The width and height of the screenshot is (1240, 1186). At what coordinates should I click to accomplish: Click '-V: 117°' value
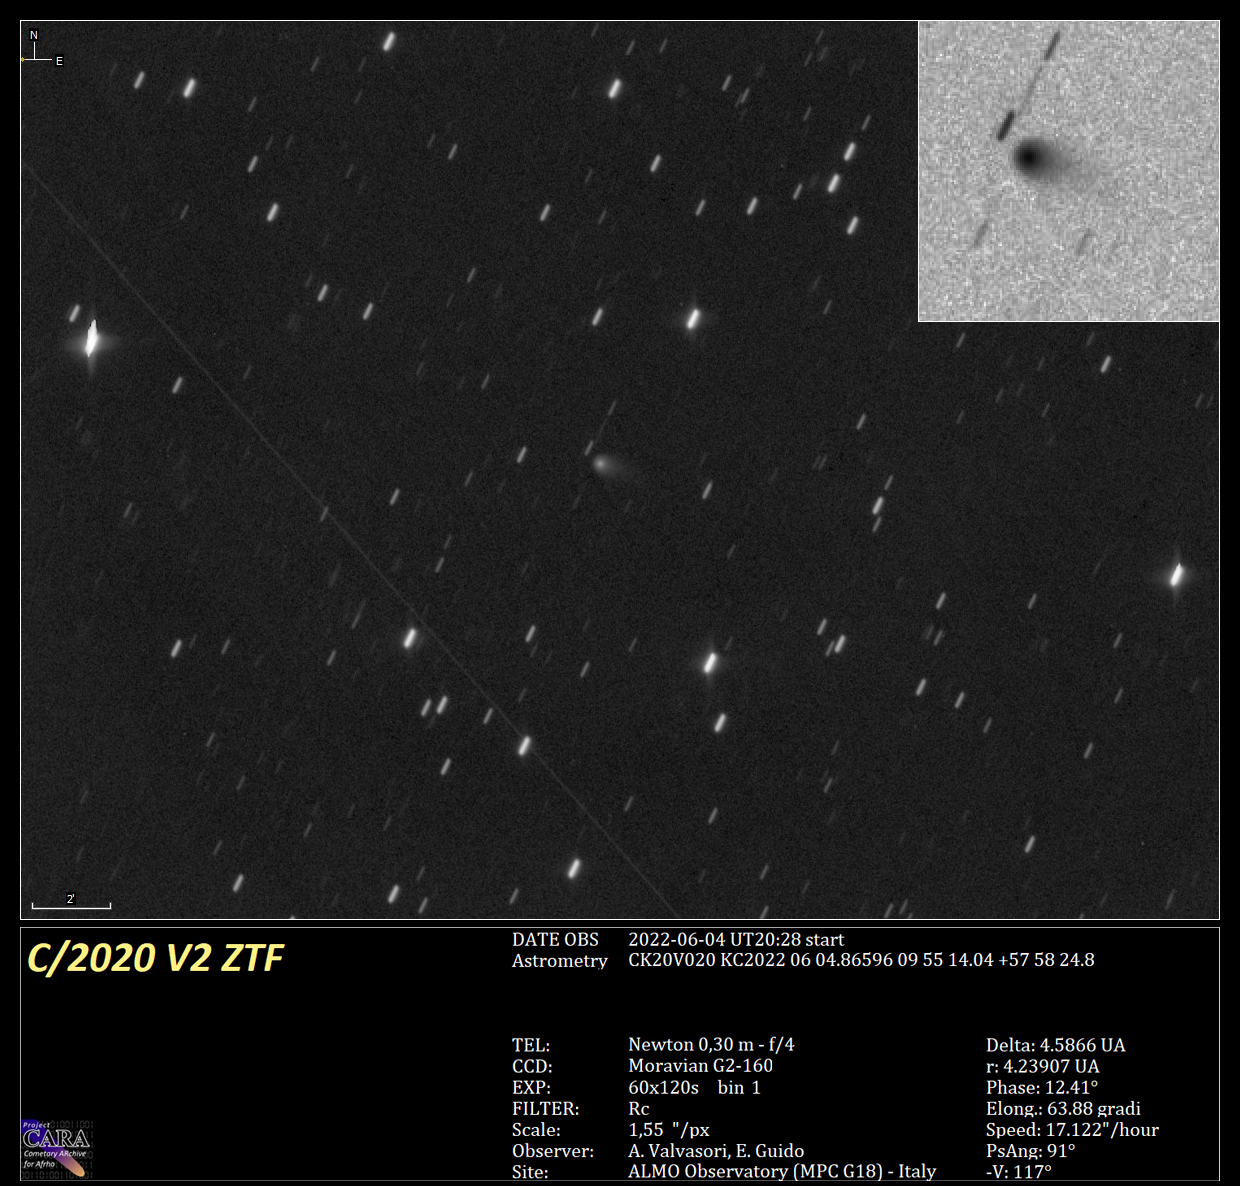(1018, 1171)
